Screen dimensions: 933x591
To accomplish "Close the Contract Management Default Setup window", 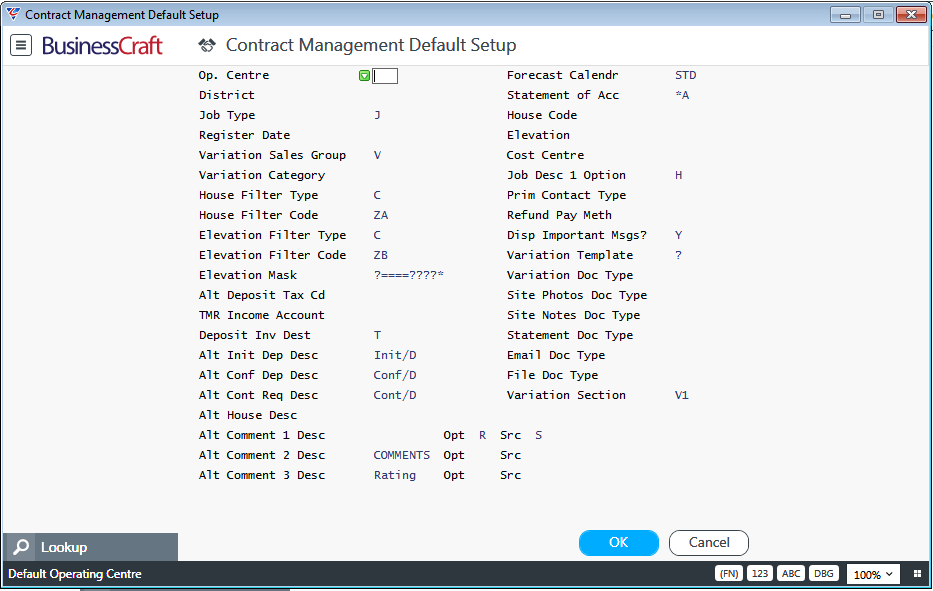I will [x=911, y=15].
